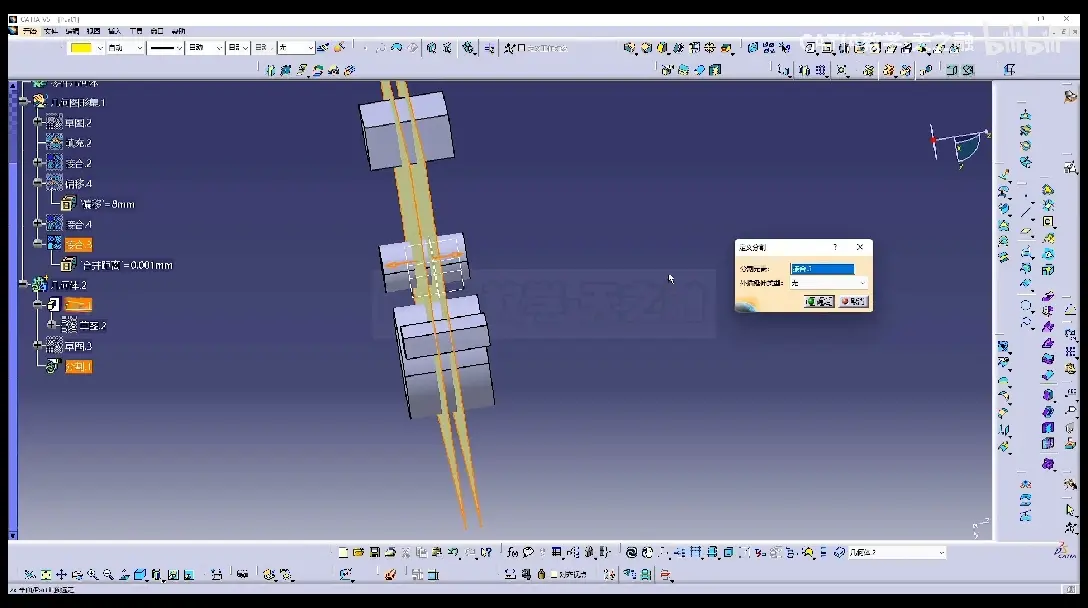
Task: Click the Save disk icon in bottom toolbar
Action: coord(375,552)
